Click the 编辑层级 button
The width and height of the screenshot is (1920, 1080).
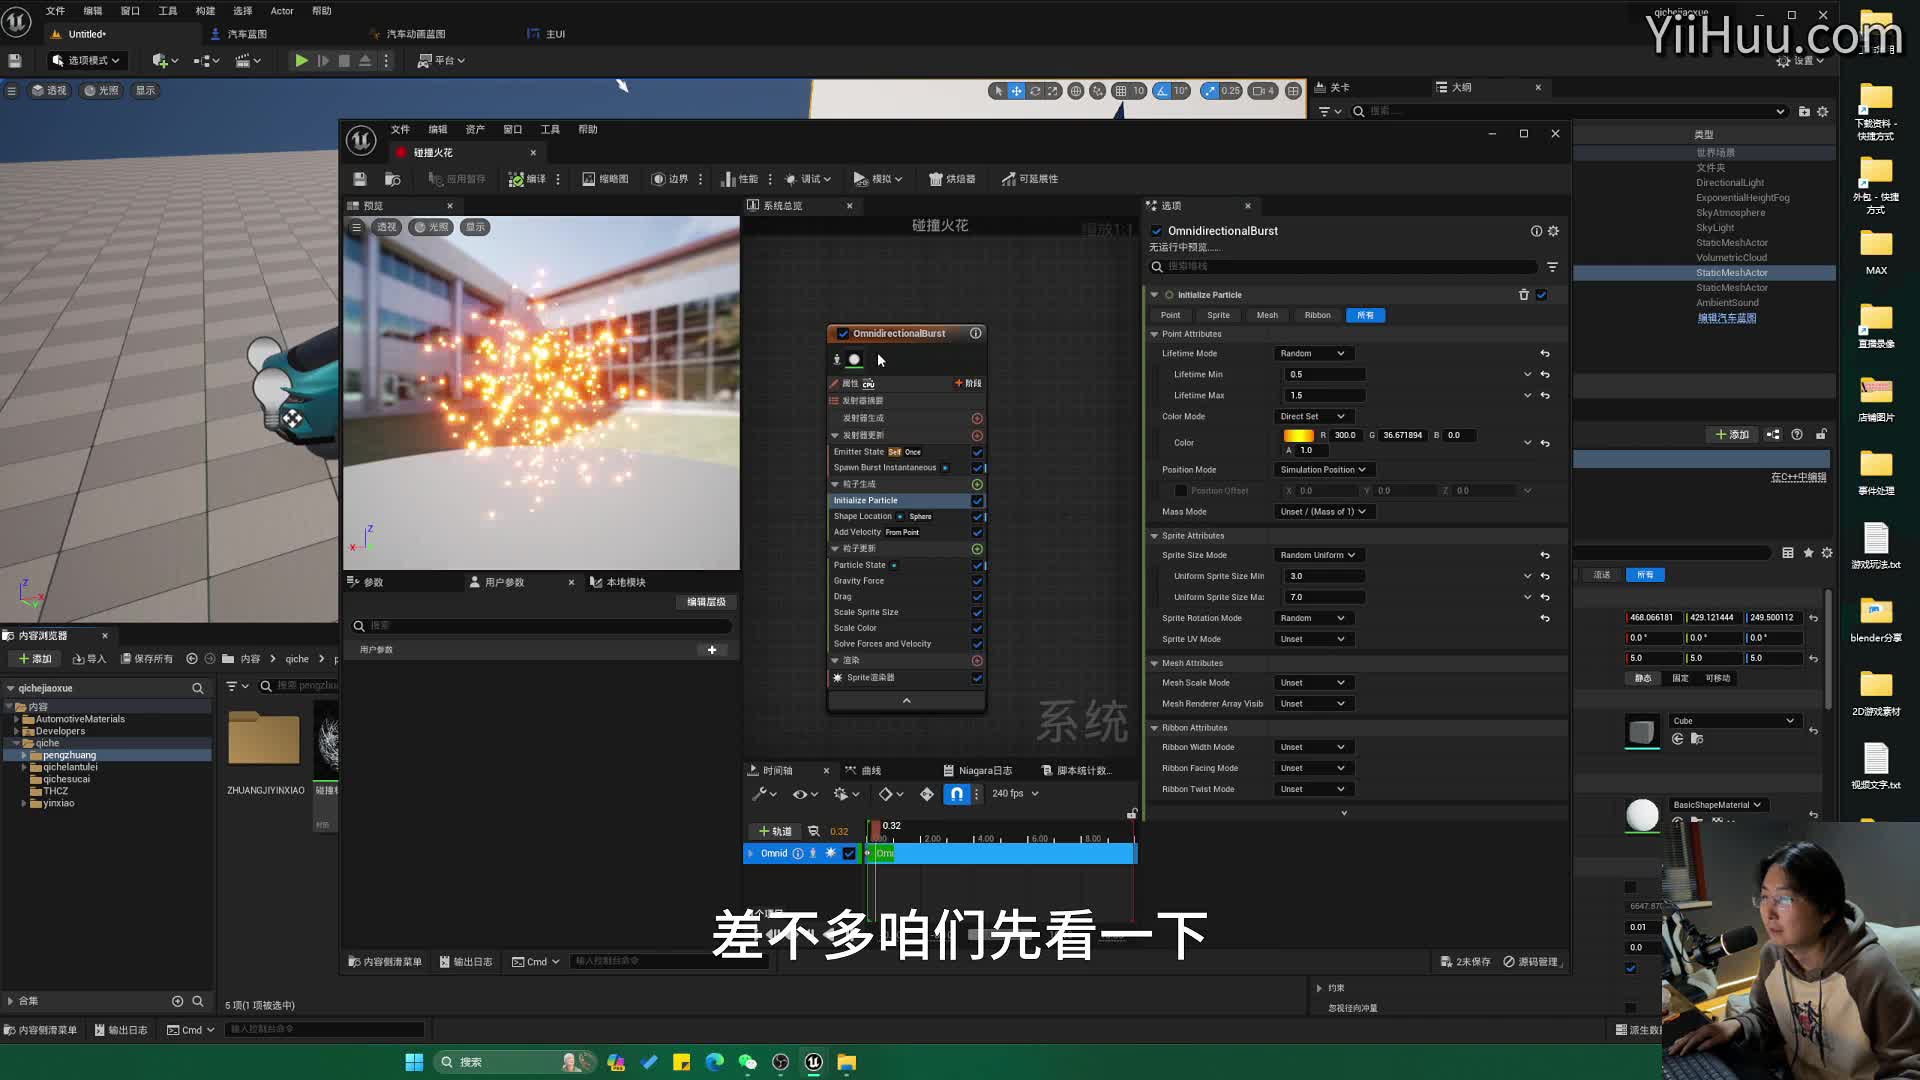pyautogui.click(x=706, y=602)
